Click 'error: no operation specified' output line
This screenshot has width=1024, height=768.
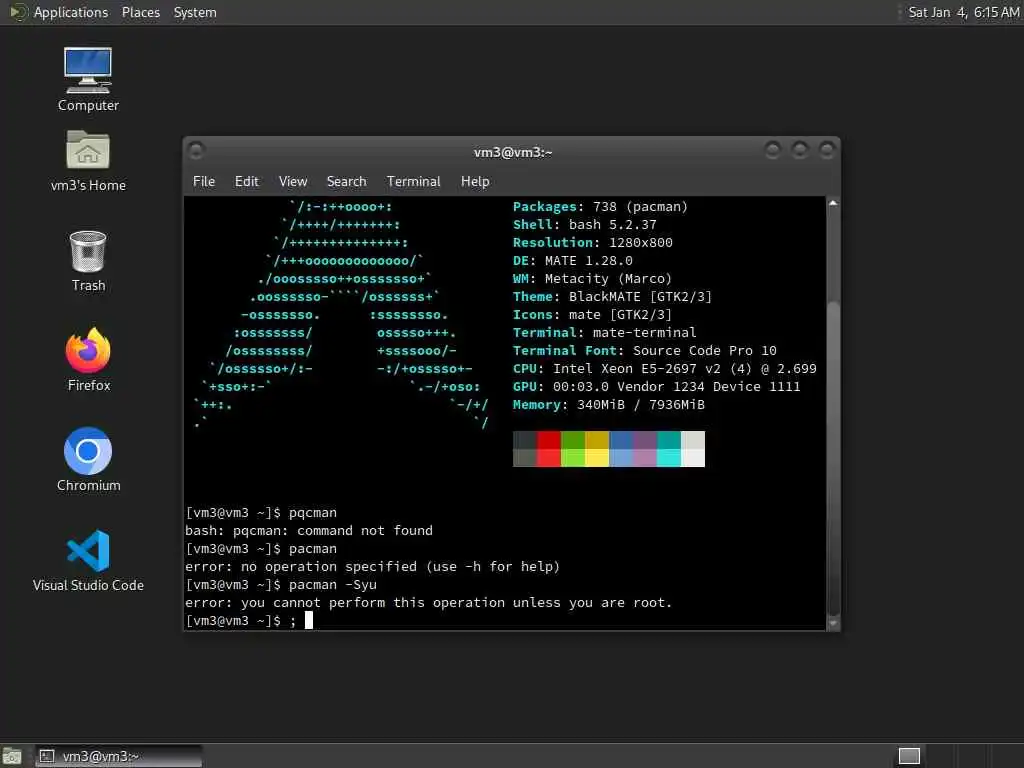tap(372, 567)
